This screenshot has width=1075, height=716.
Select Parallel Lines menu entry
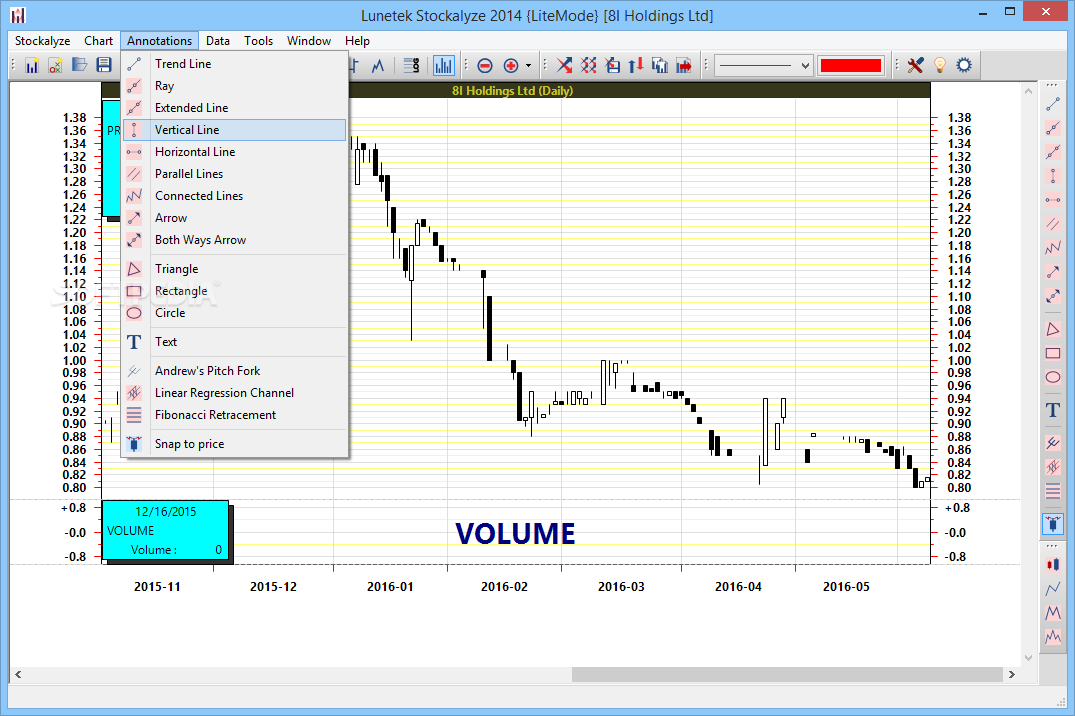(234, 174)
